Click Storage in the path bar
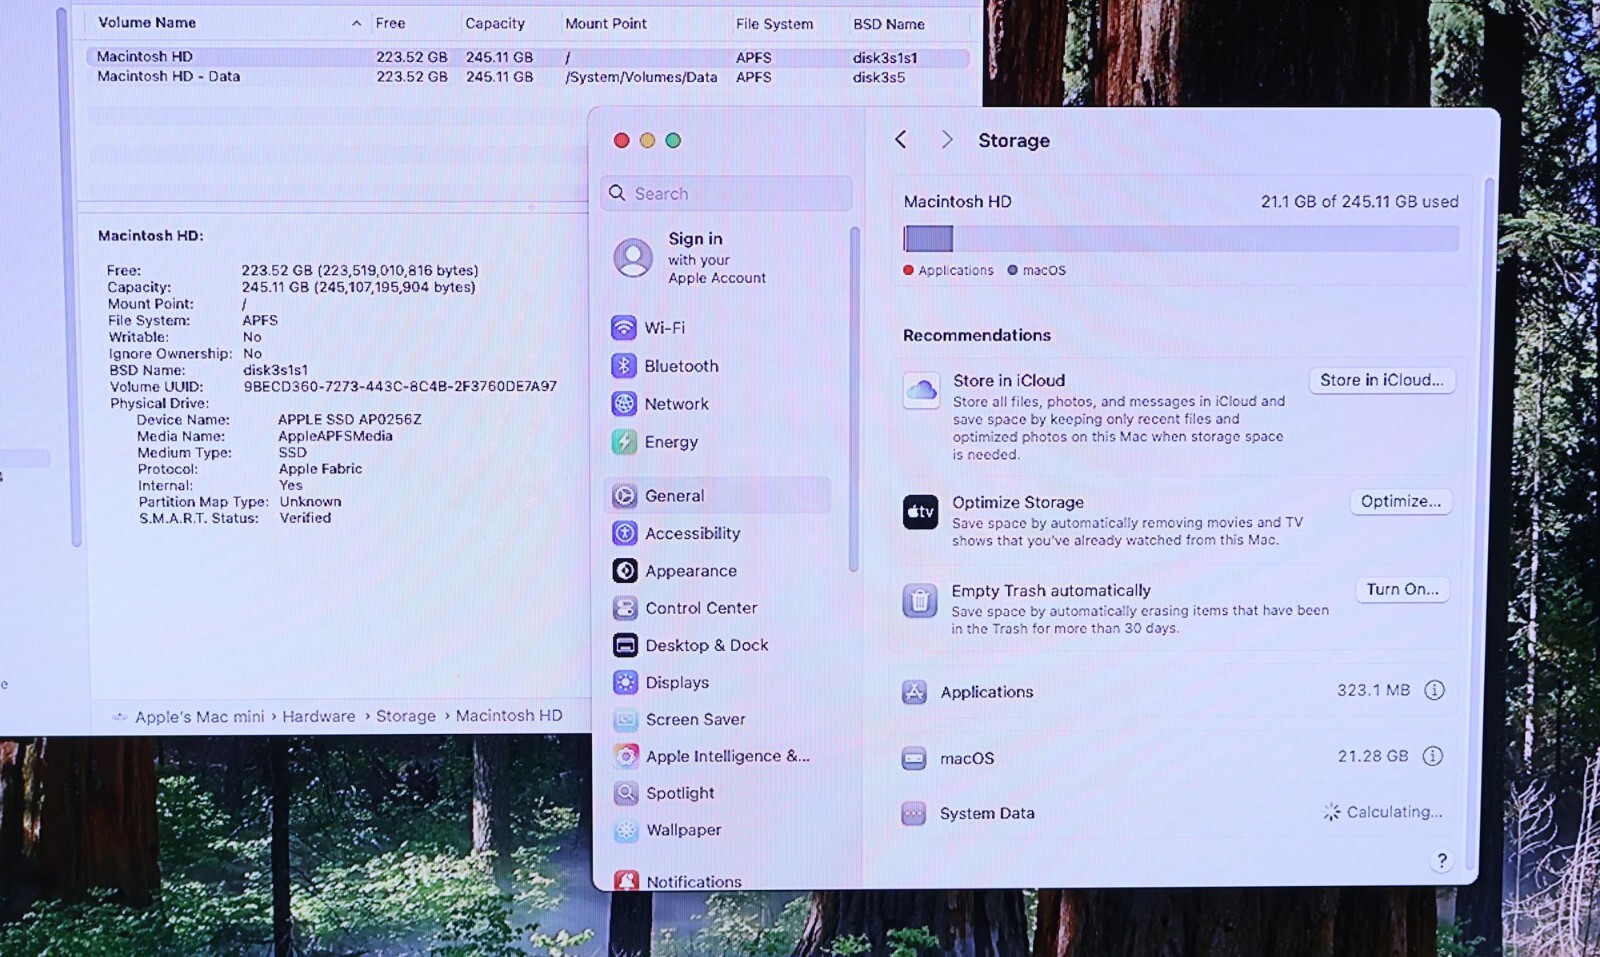The width and height of the screenshot is (1600, 957). click(x=405, y=717)
